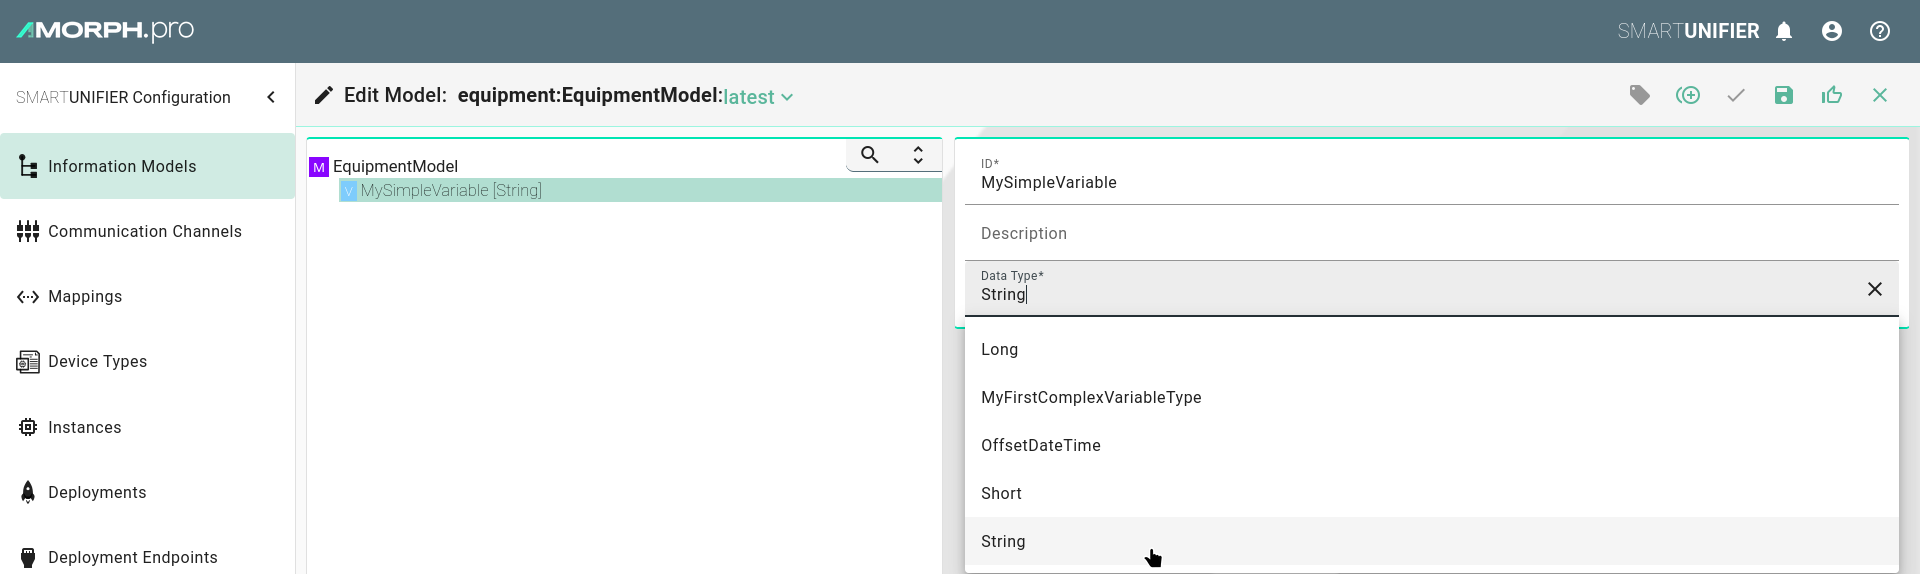Click the ID field MySimpleVariable
Image resolution: width=1920 pixels, height=574 pixels.
click(x=1431, y=176)
